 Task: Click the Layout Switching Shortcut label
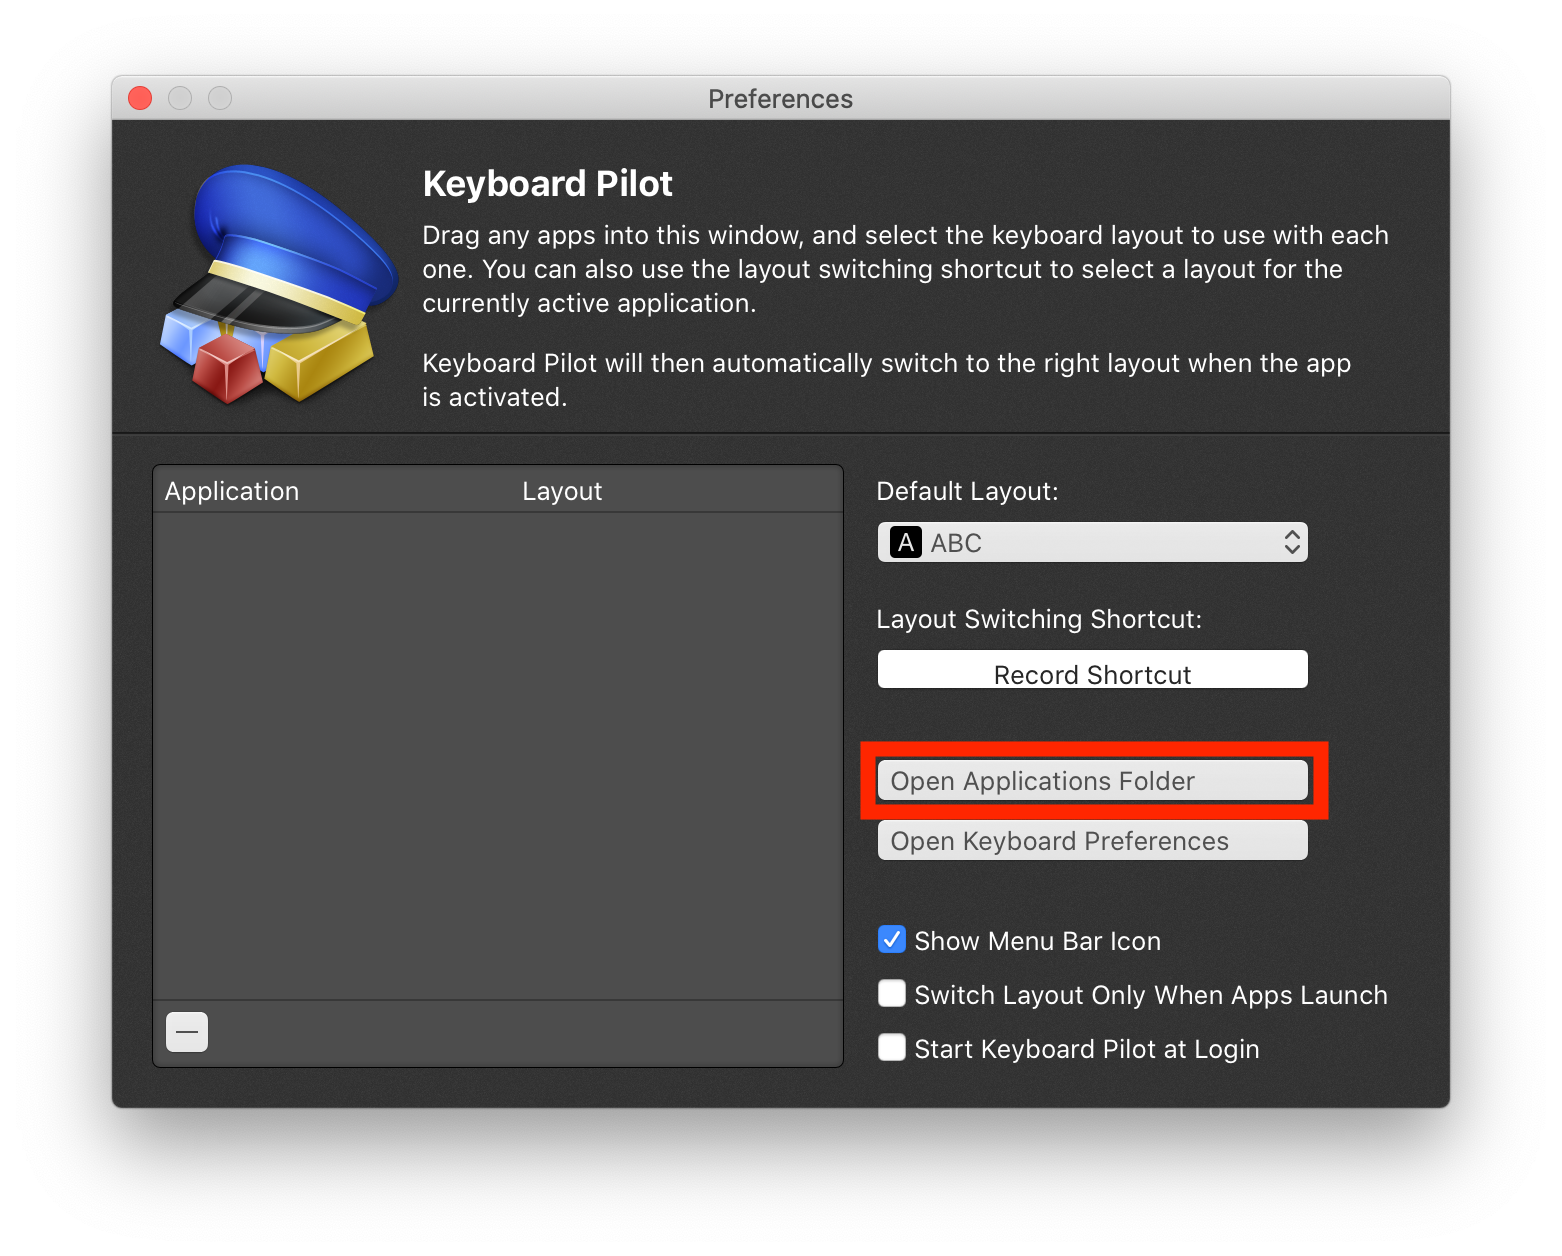1039,619
